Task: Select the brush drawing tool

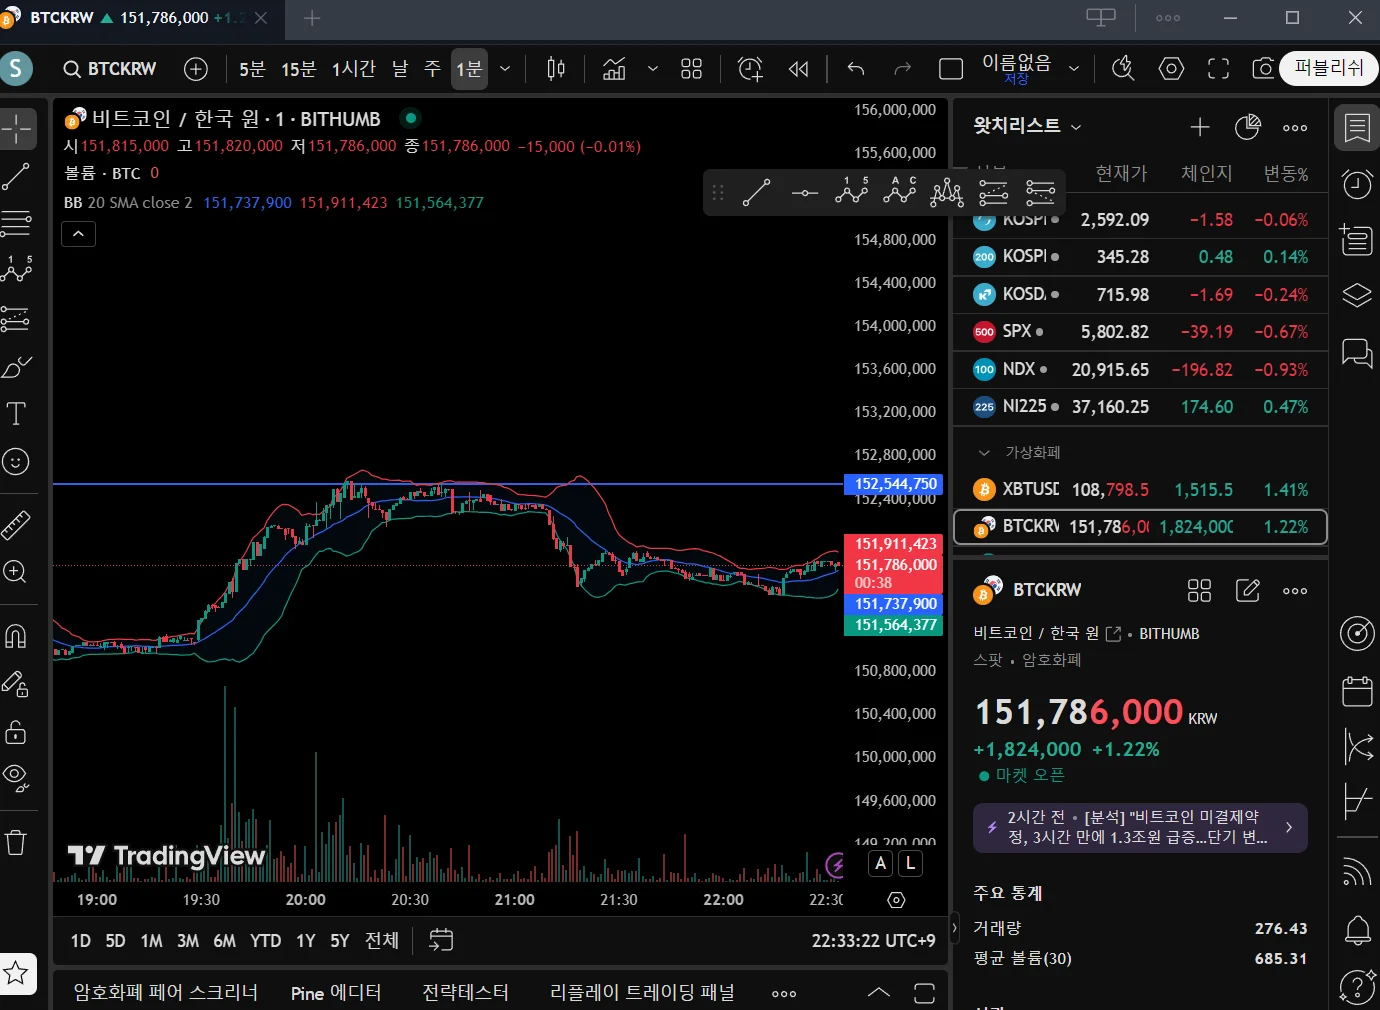Action: click(x=17, y=367)
